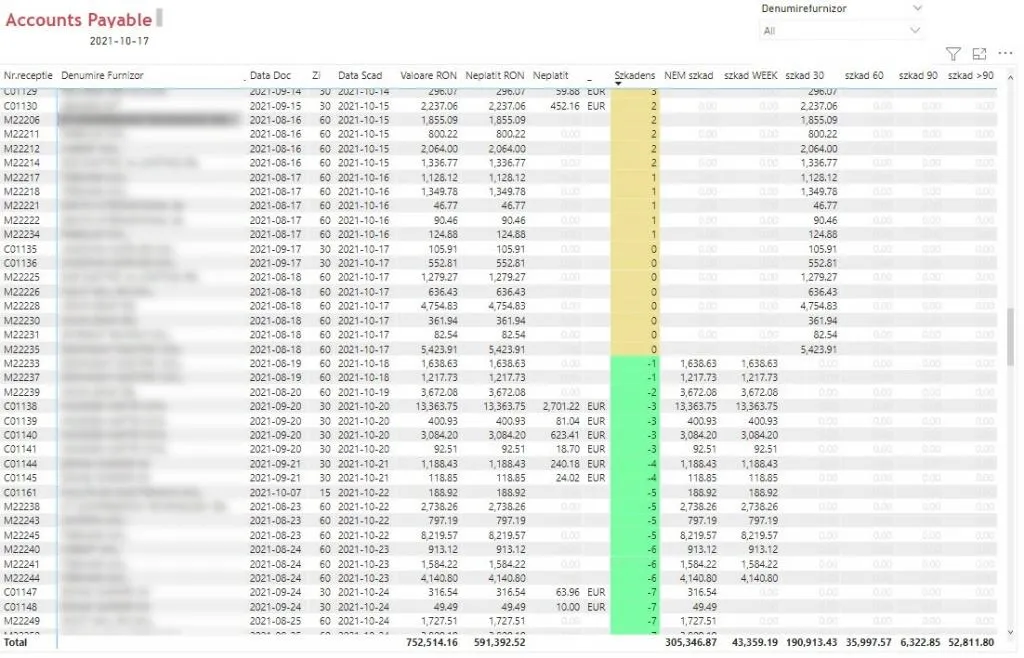Click the sort arrow under Szkadens header

618,84
